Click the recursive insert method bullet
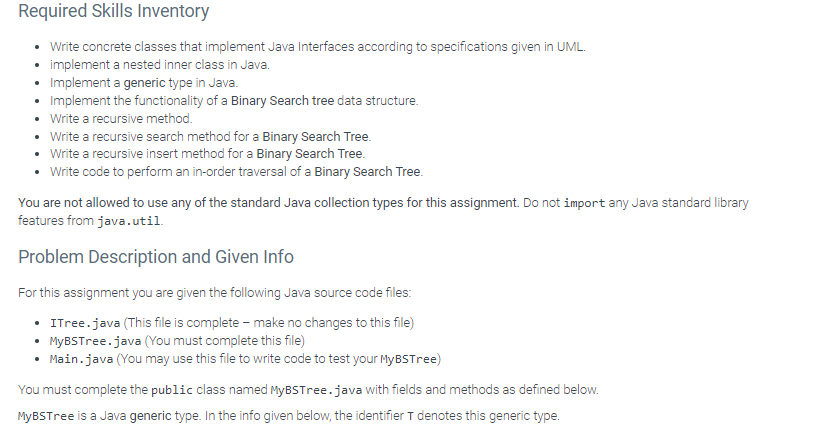This screenshot has width=823, height=435. click(x=207, y=154)
